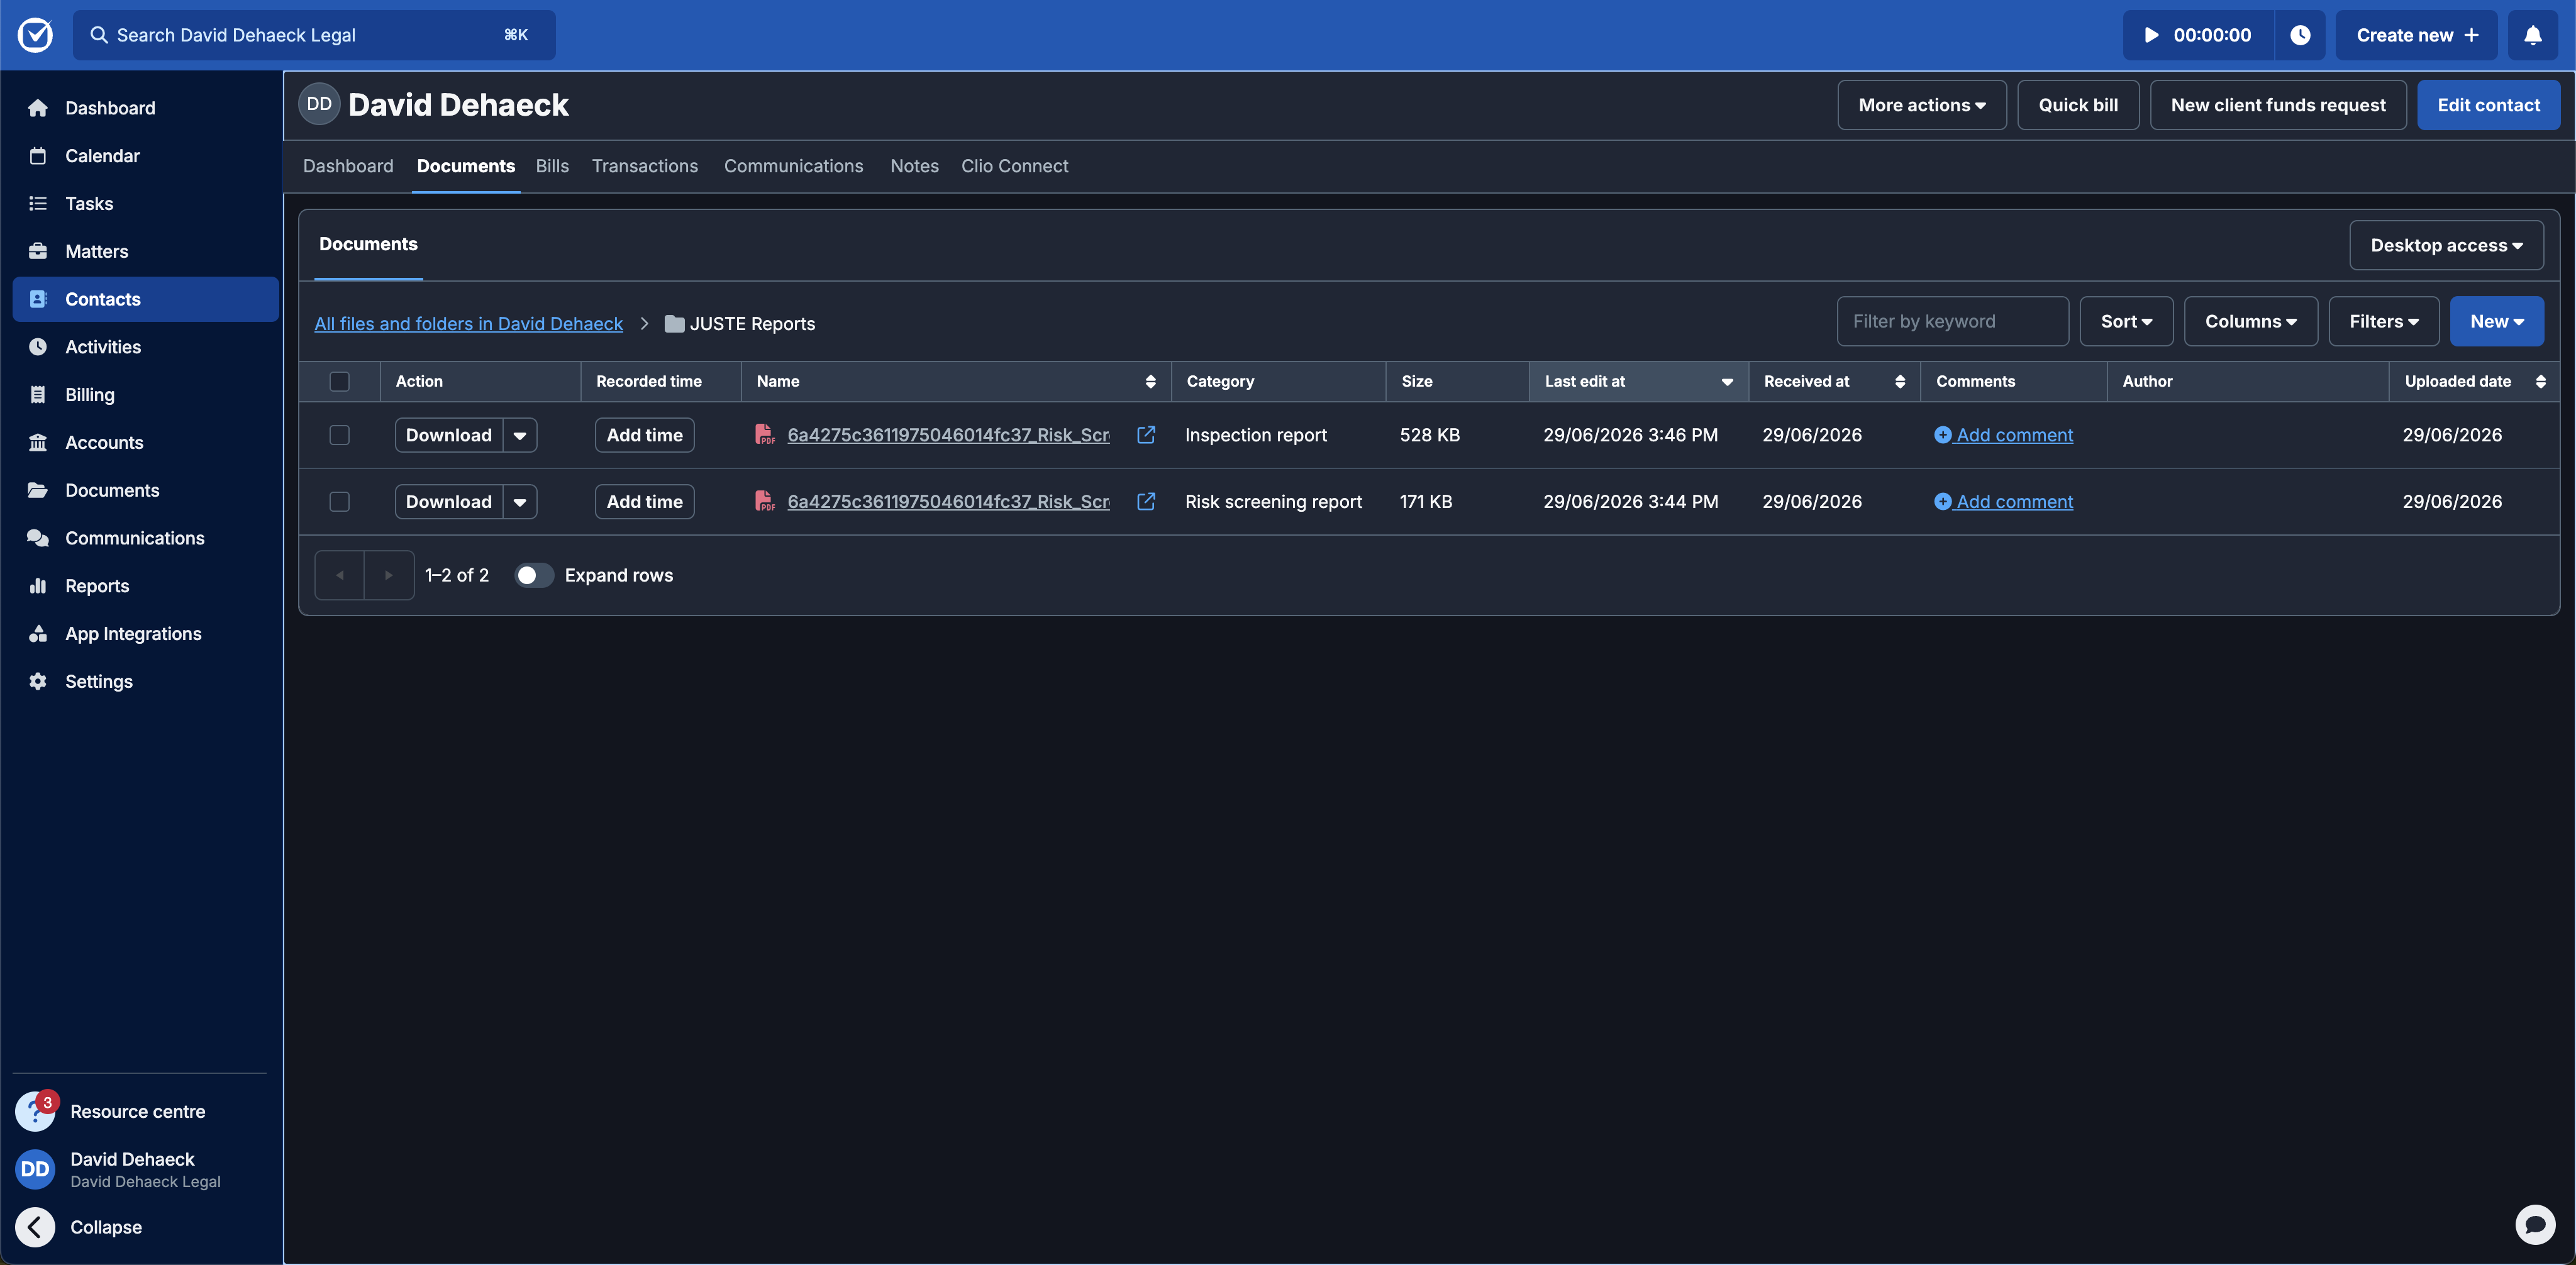Open Tasks in the sidebar

[x=145, y=203]
